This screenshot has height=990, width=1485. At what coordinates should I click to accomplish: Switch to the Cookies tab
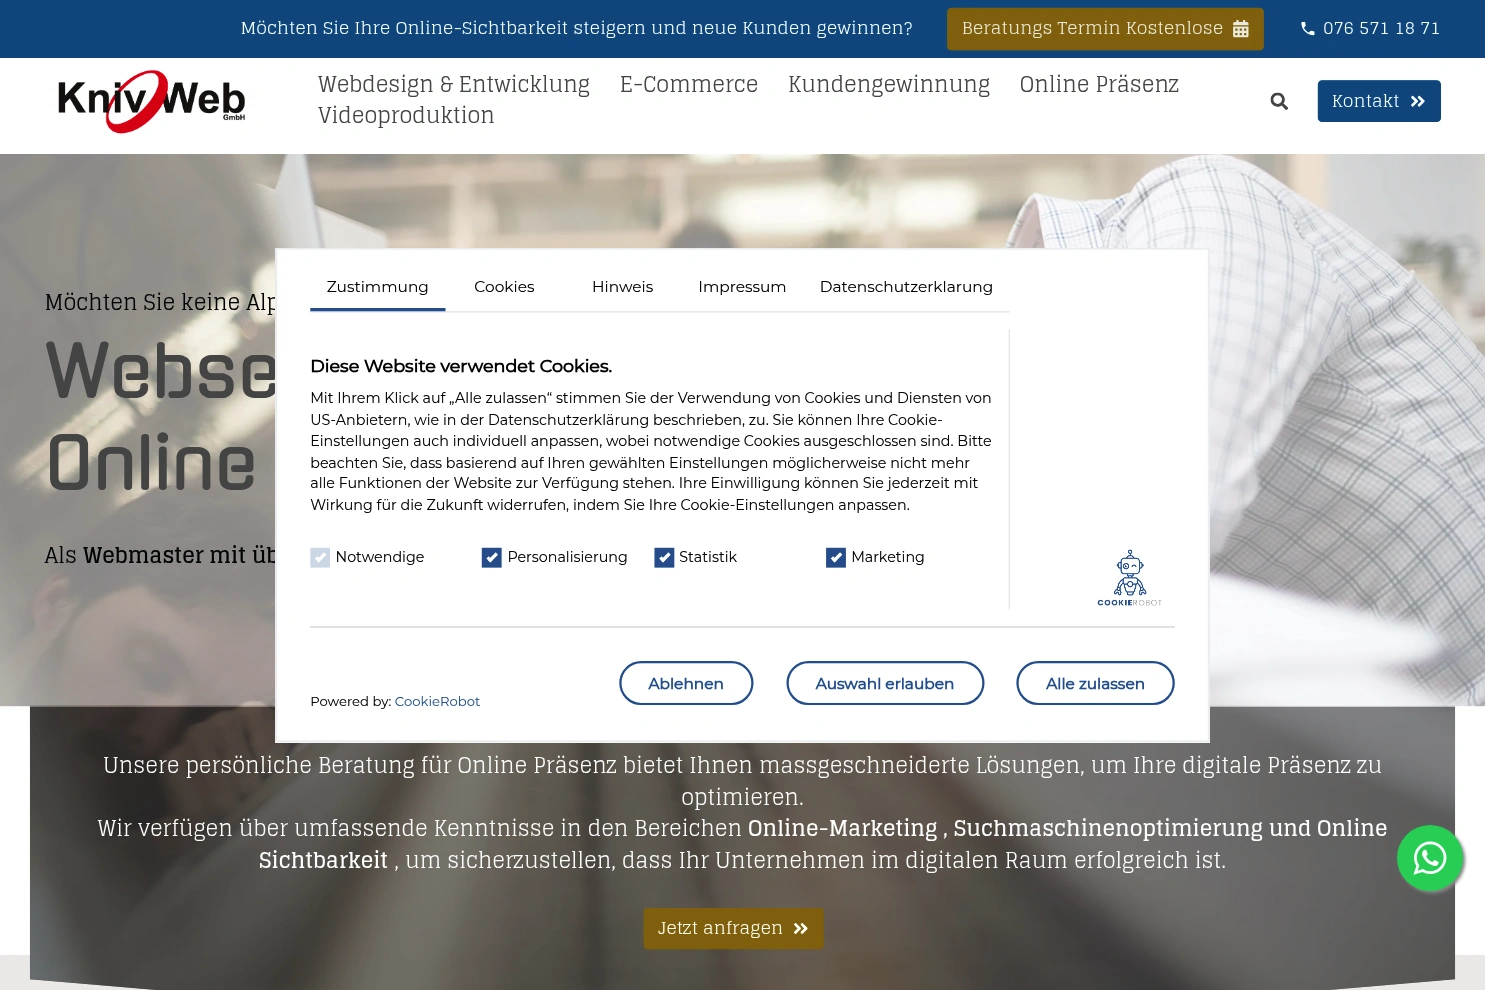504,286
